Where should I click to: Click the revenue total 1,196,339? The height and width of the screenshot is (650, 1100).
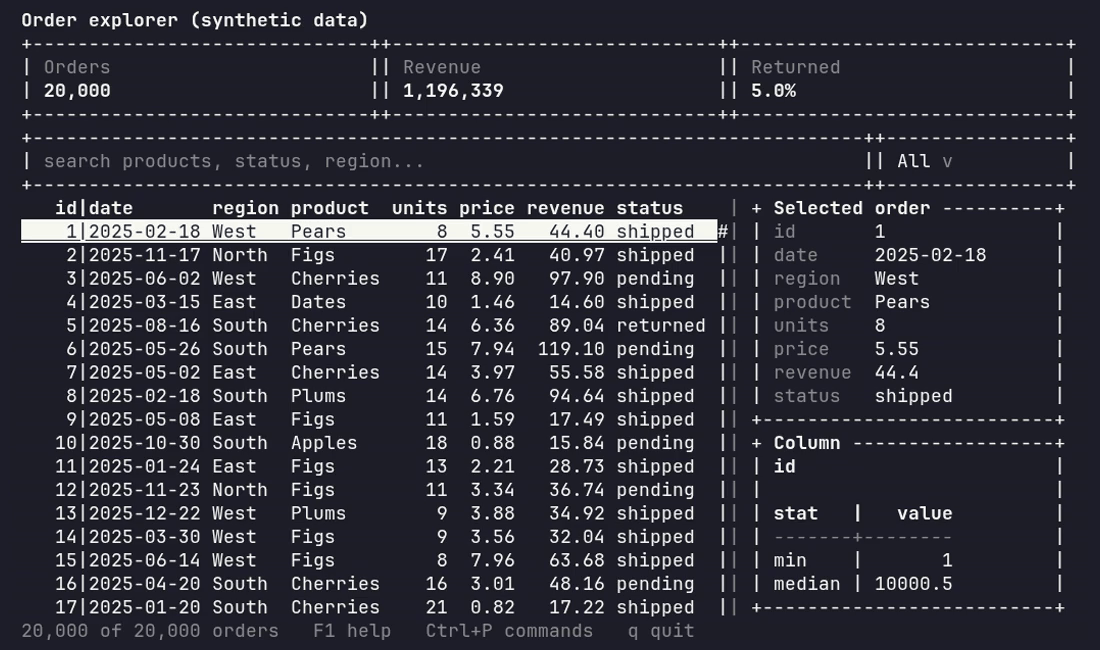453,91
